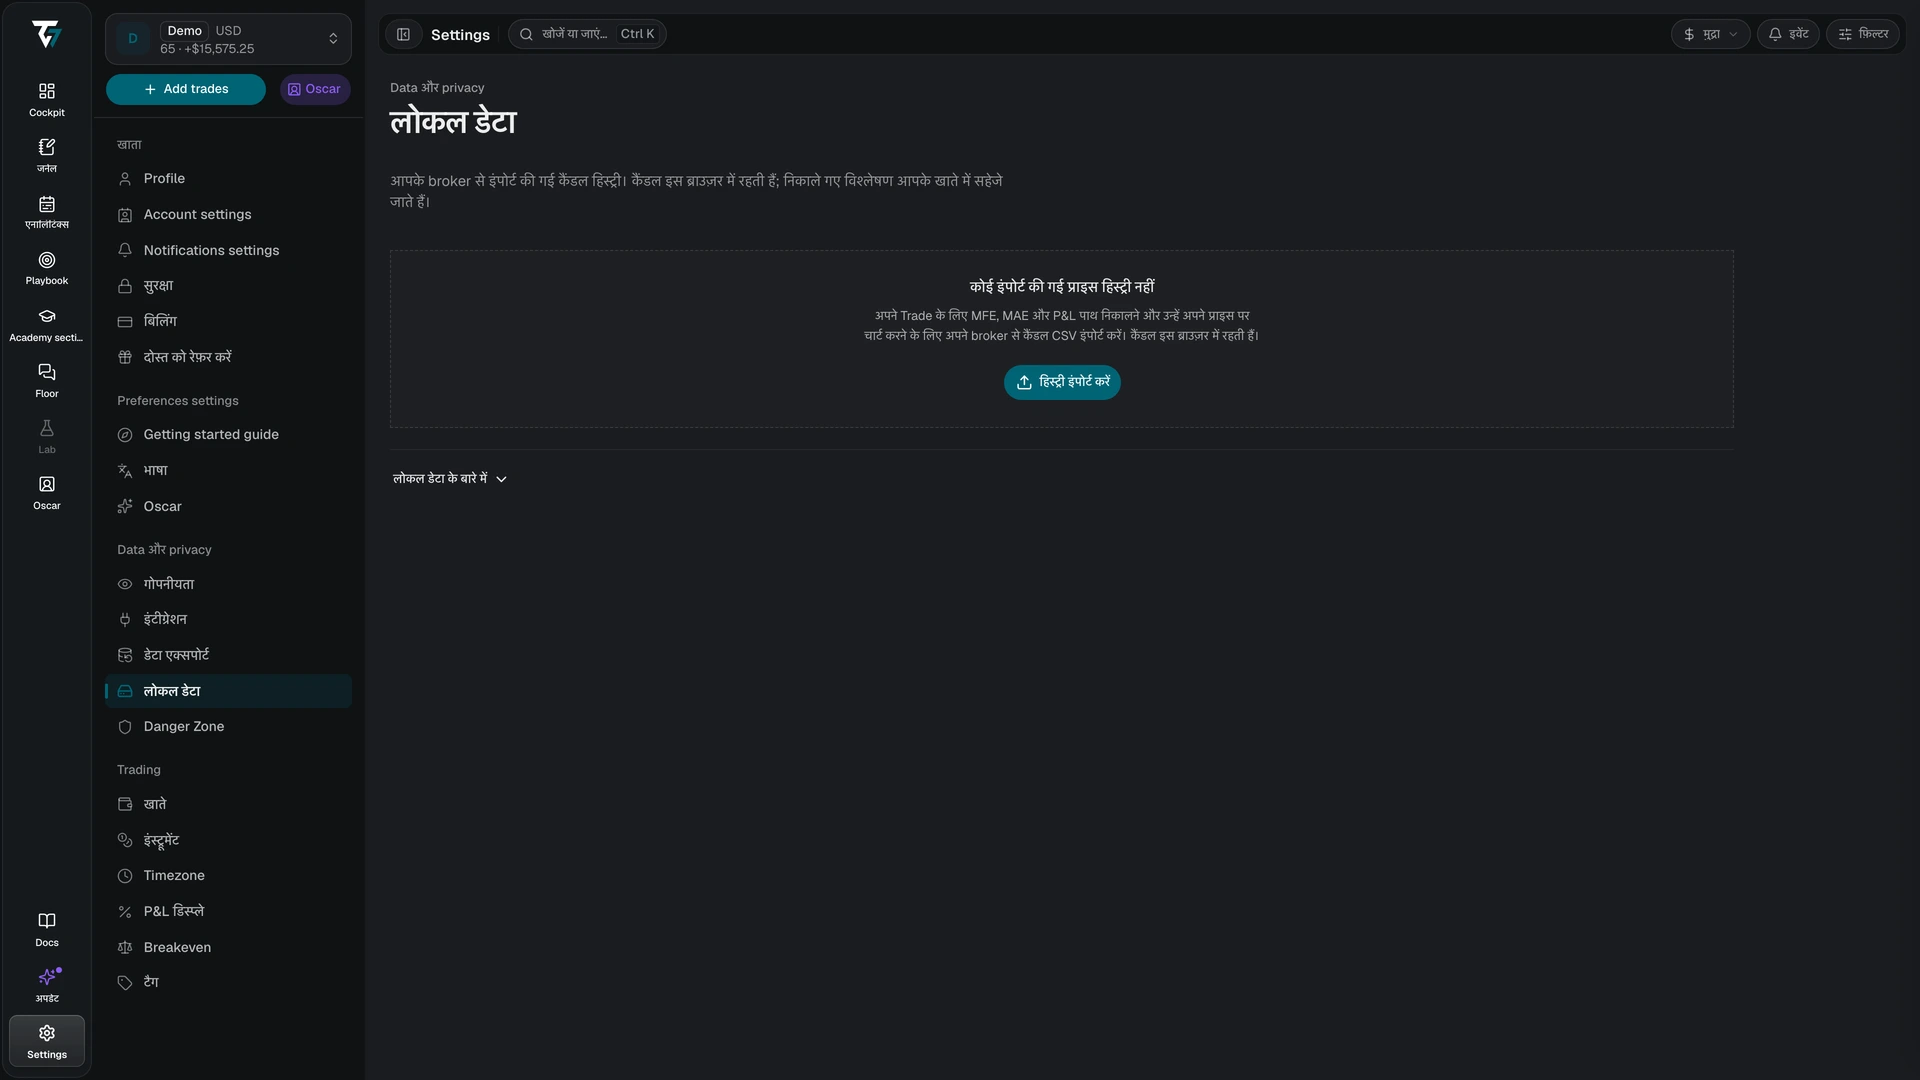Open इंस्ट्रूमेंट instruments settings

point(228,840)
